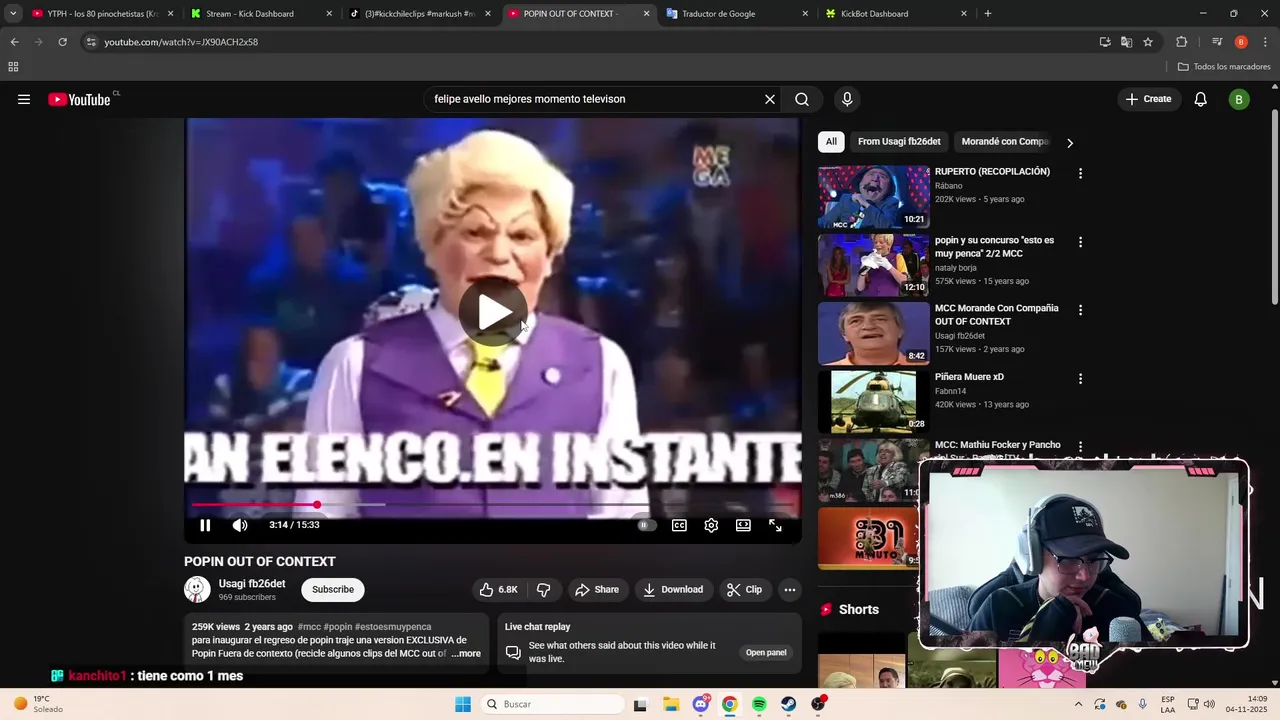Screen dimensions: 1280x720
Task: Dislike the video with thumbs down
Action: 544,590
